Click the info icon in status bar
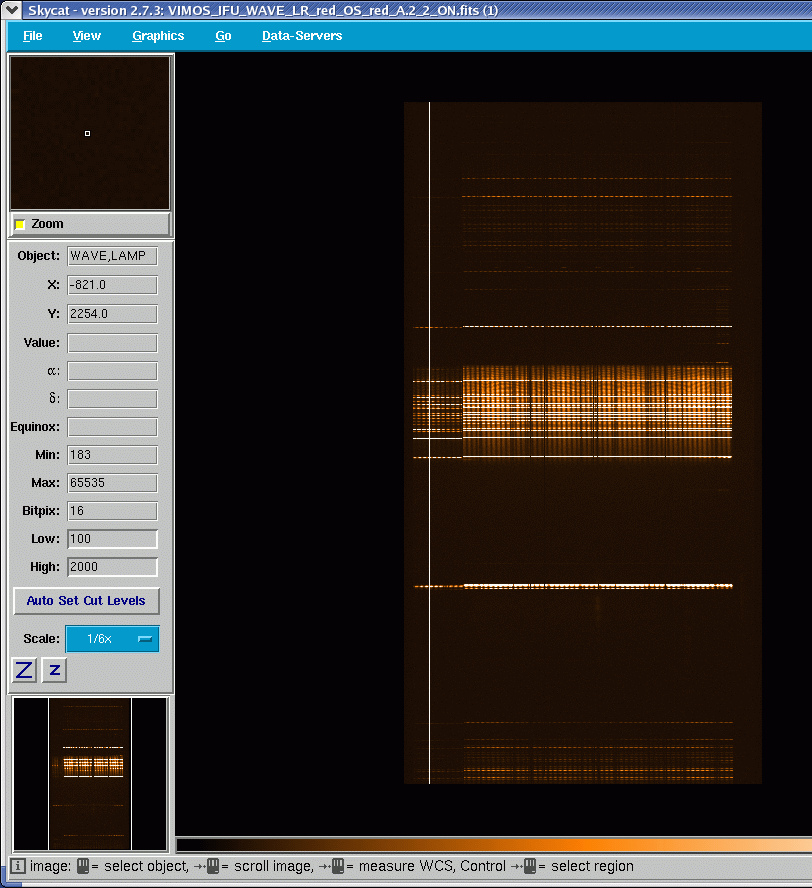812x888 pixels. 18,866
